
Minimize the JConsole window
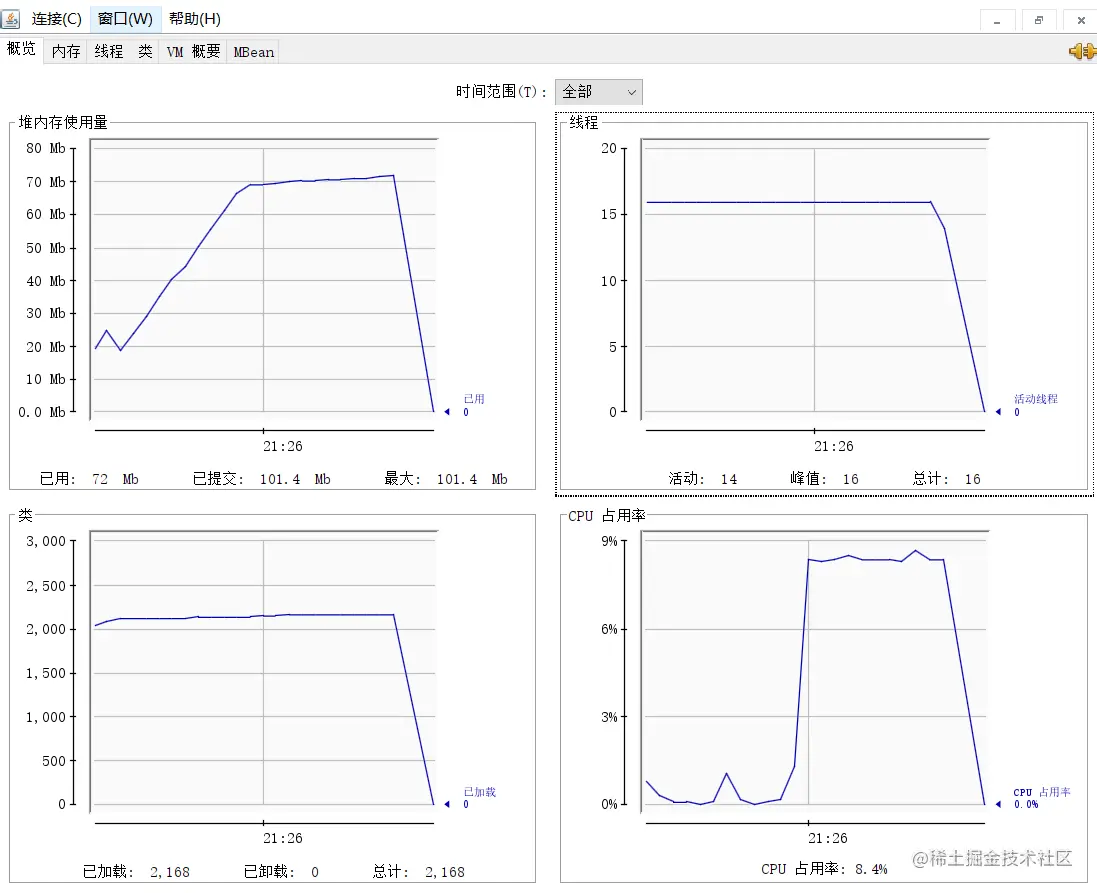coord(997,20)
